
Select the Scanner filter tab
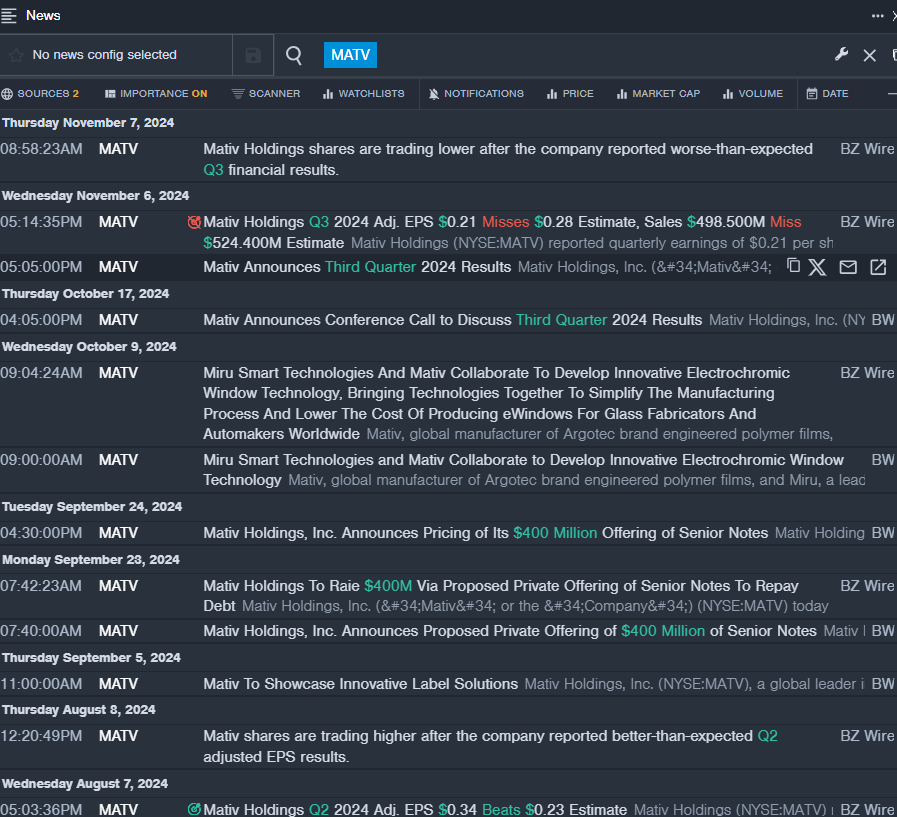265,94
